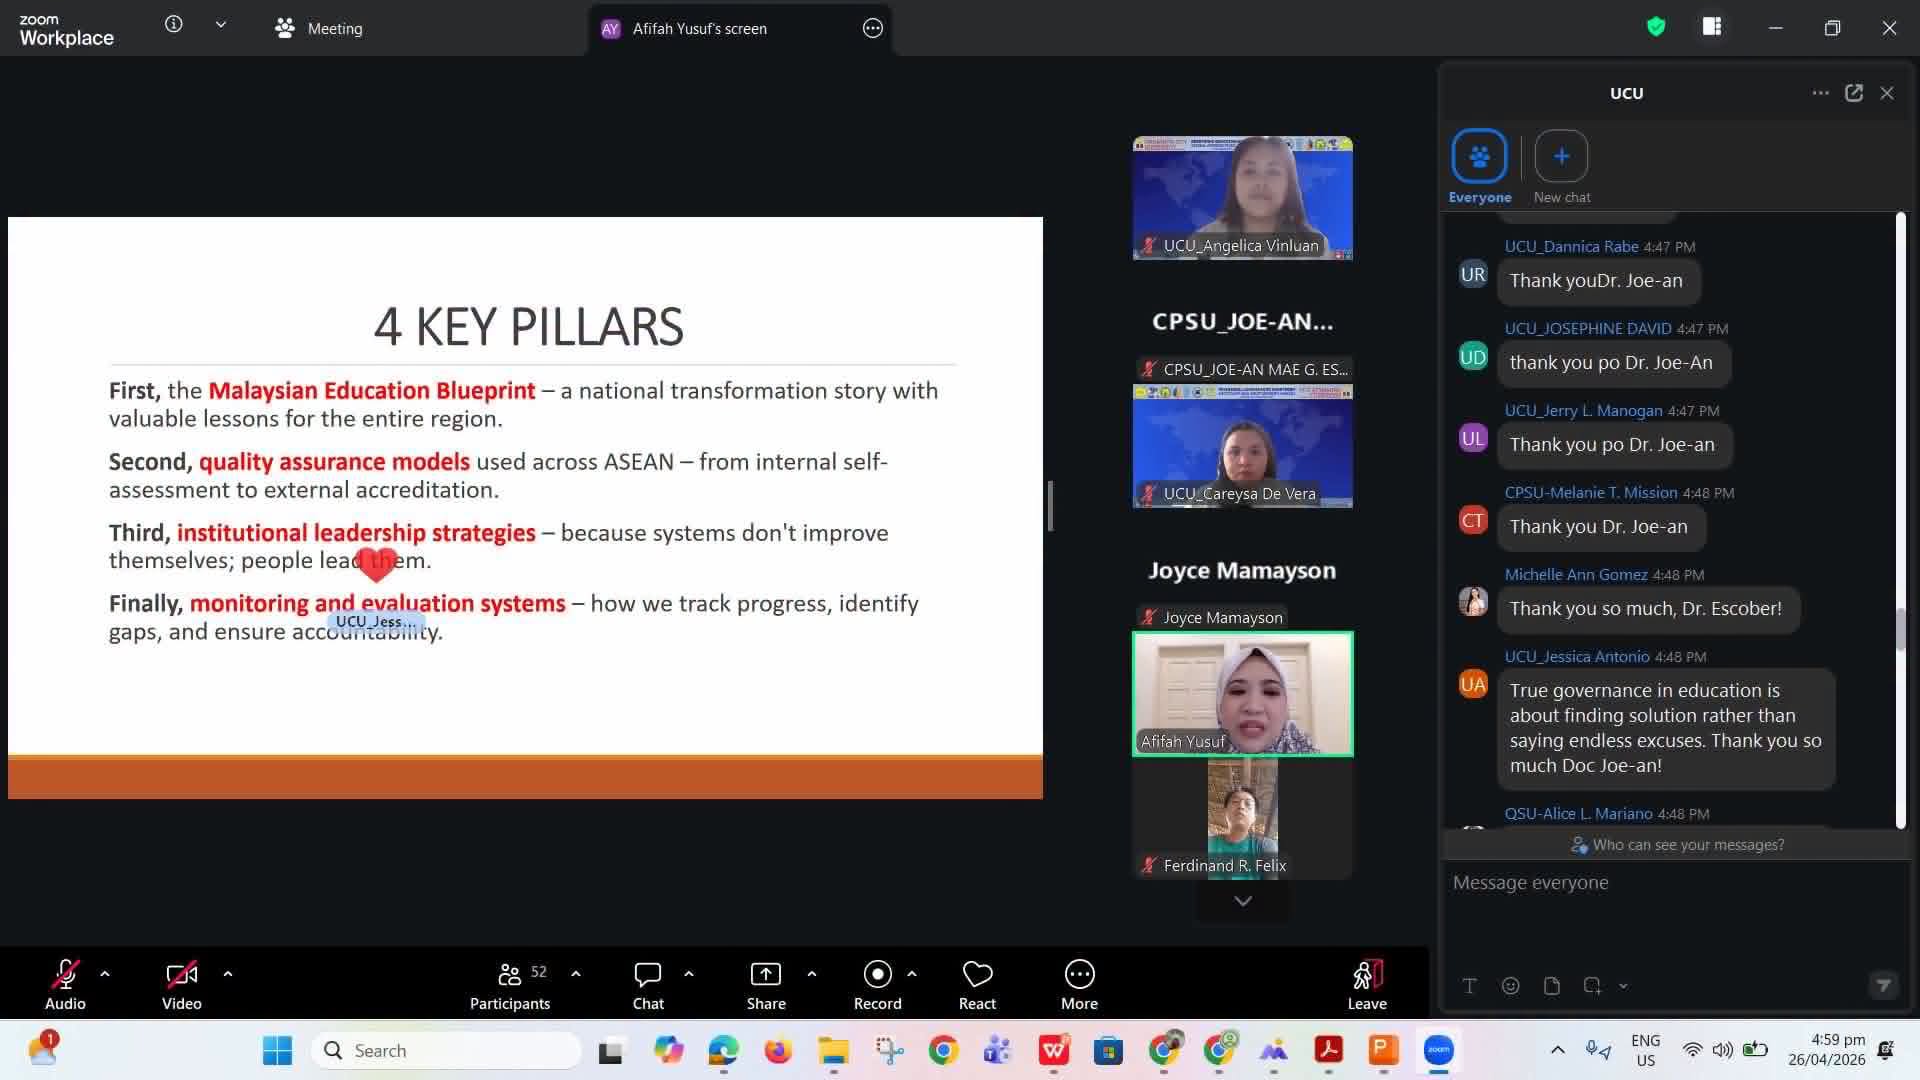The width and height of the screenshot is (1920, 1080).
Task: Open Firefox from the taskbar
Action: pyautogui.click(x=777, y=1051)
